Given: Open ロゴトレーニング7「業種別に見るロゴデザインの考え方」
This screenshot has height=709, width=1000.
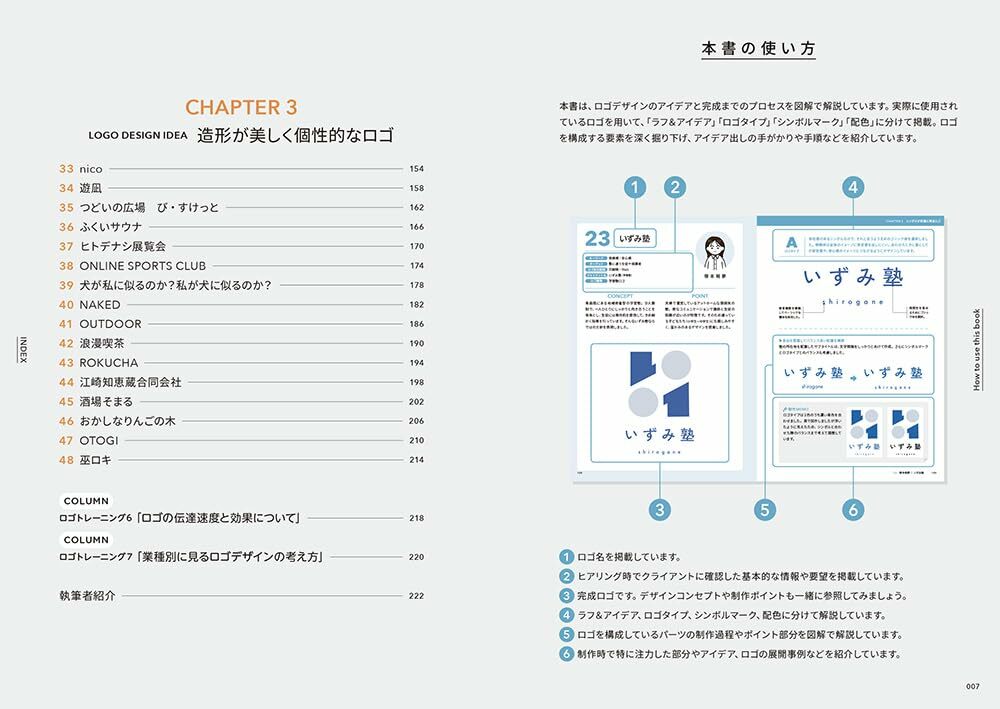Looking at the screenshot, I should 241,557.
